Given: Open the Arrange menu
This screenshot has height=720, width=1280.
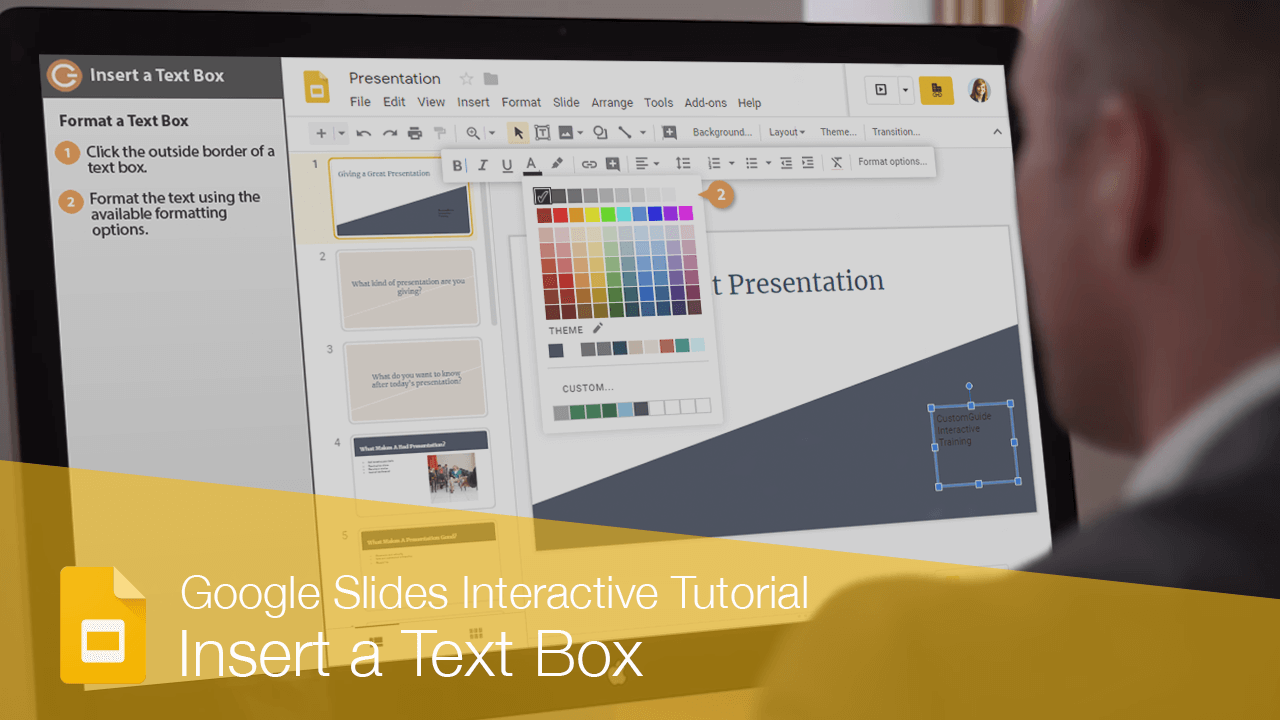Looking at the screenshot, I should (x=612, y=102).
